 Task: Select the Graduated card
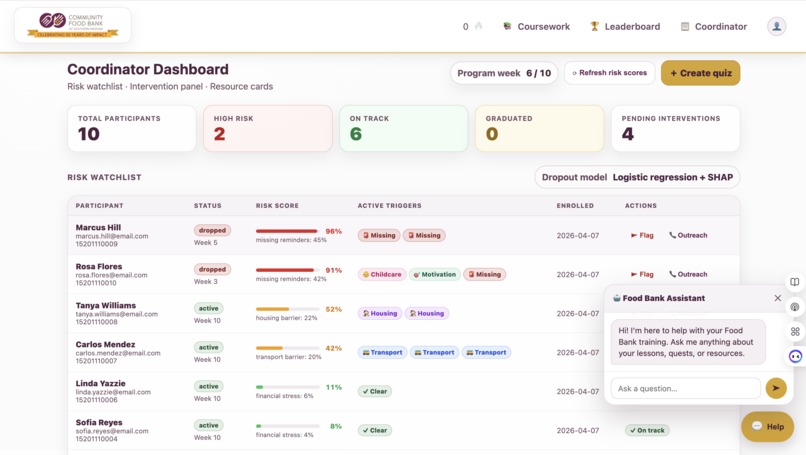coord(540,129)
